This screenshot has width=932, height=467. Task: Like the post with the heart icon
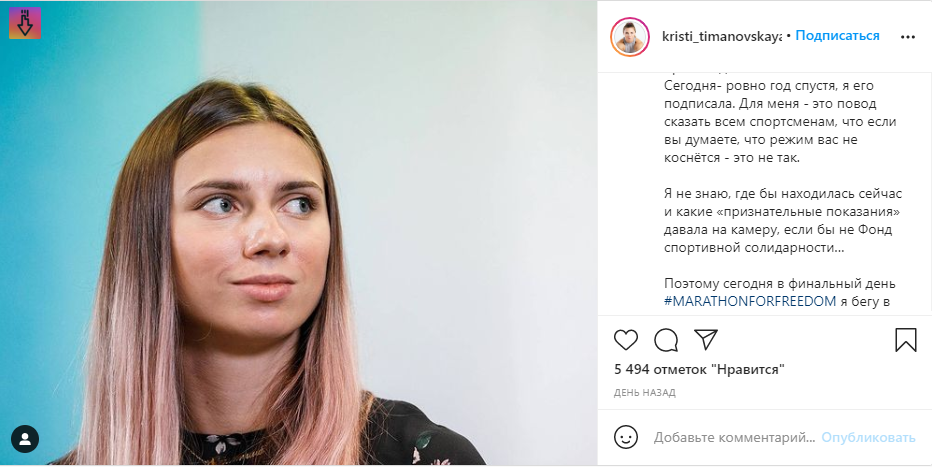pos(625,340)
